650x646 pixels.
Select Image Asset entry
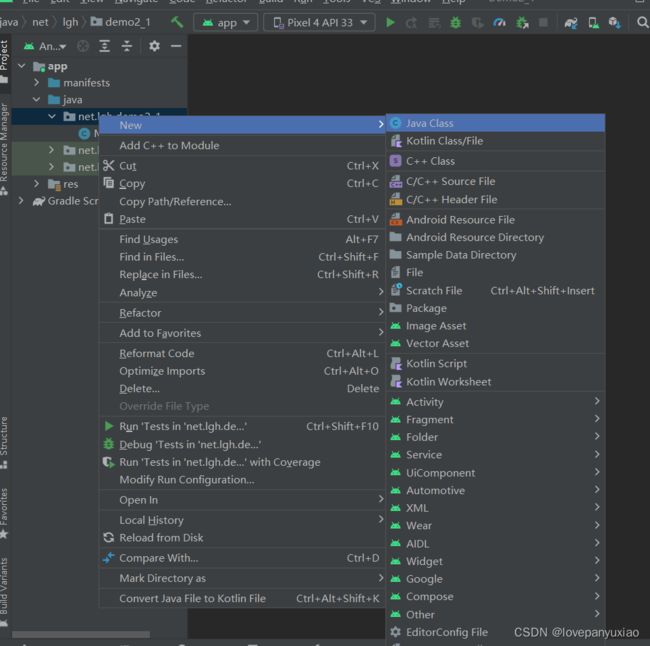[495, 326]
